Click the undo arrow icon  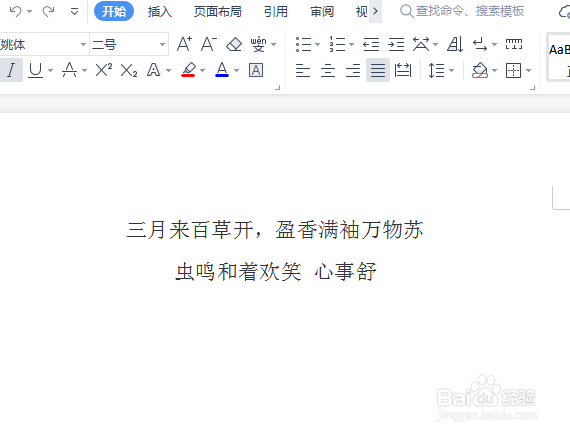[x=15, y=12]
